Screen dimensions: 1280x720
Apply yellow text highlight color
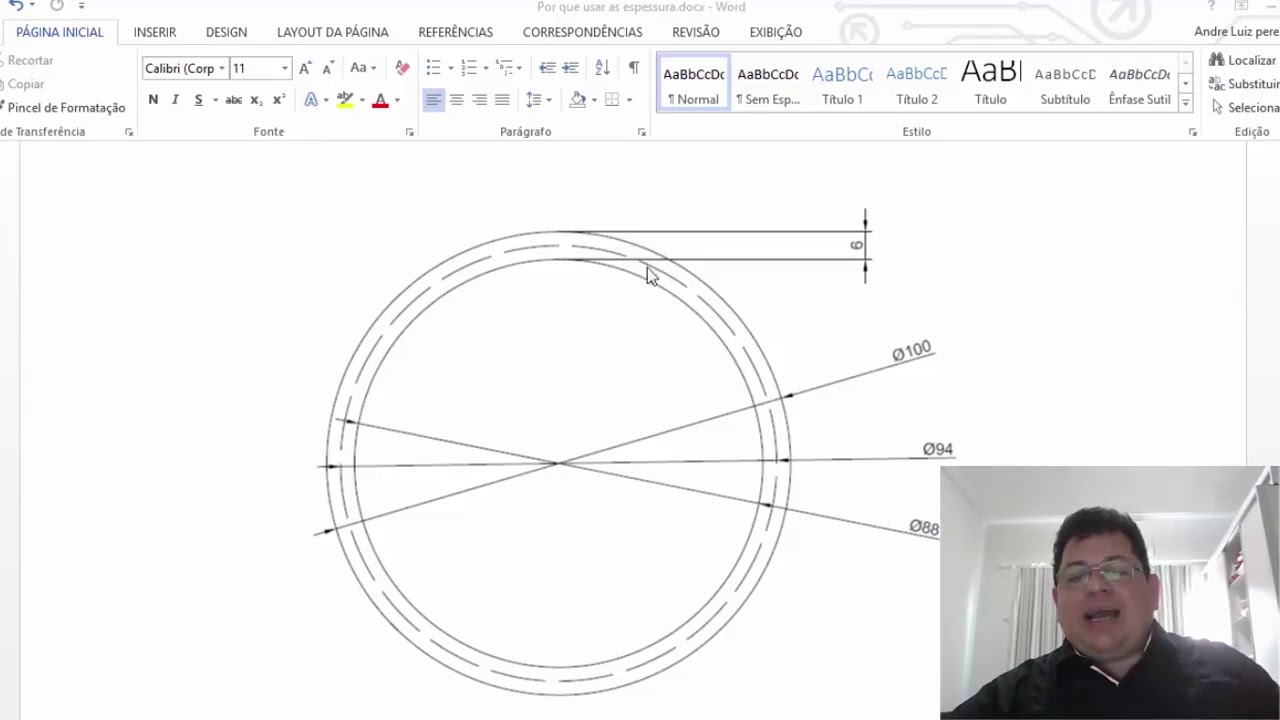pyautogui.click(x=345, y=99)
